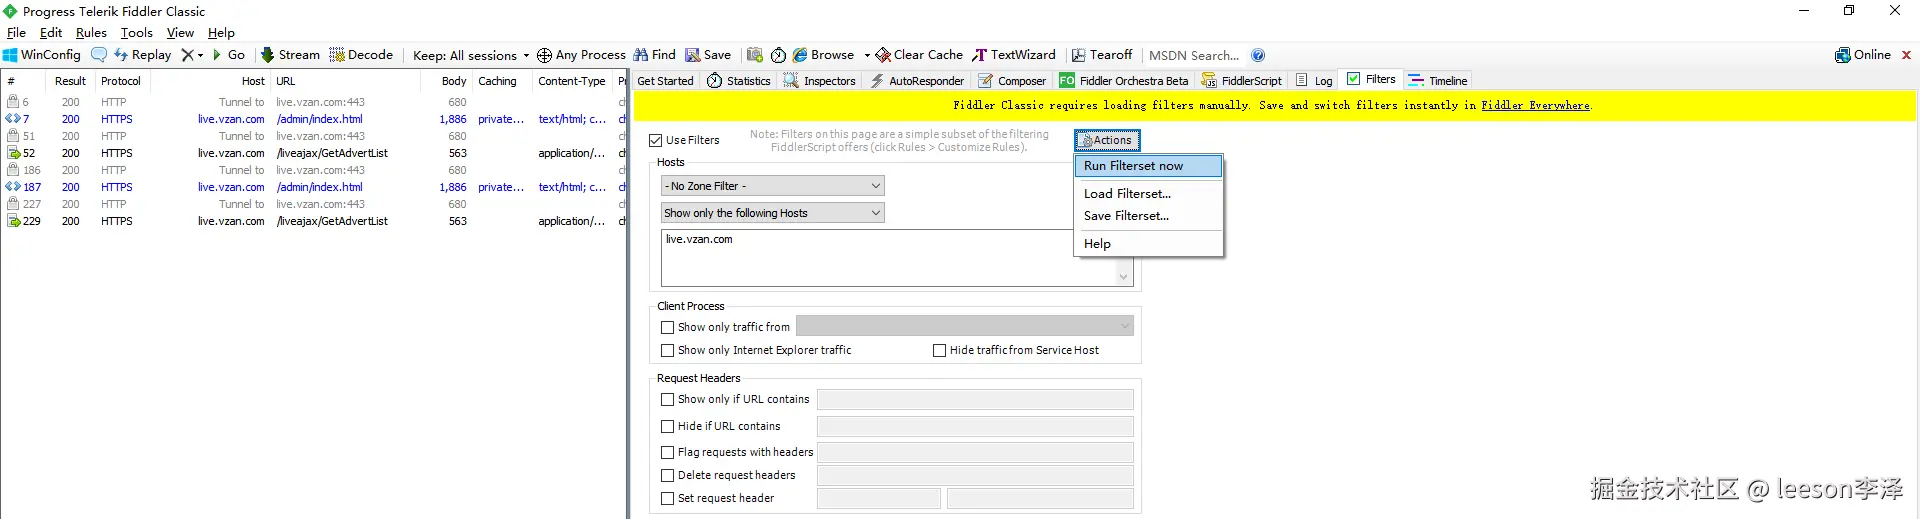Click the comment speech bubble icon
The width and height of the screenshot is (1920, 519).
pos(98,55)
